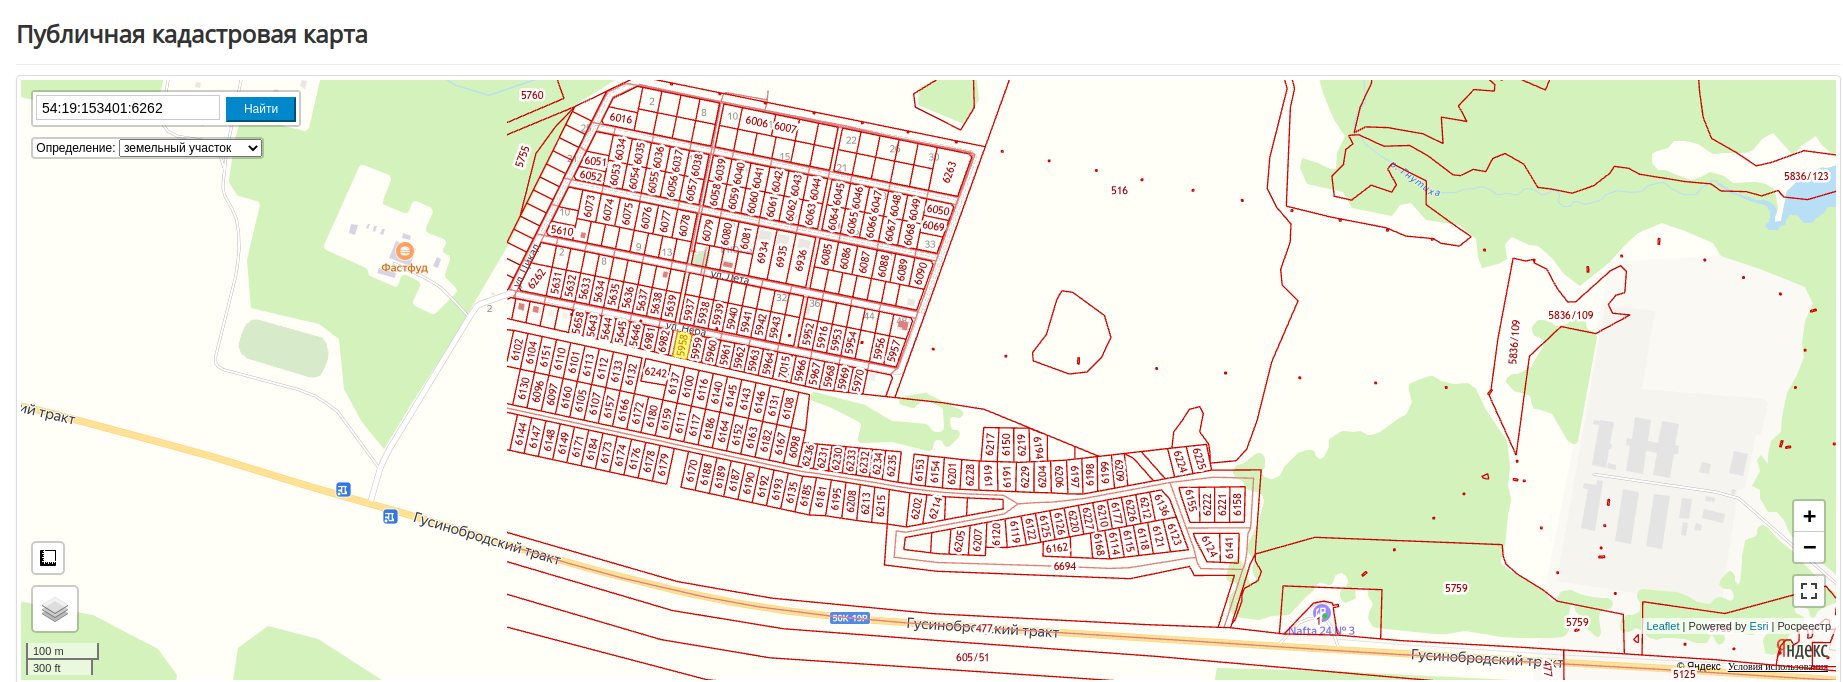Click the bus stop icon by Гусинобродский тракт
Screen dimensions: 1843x682
click(390, 517)
